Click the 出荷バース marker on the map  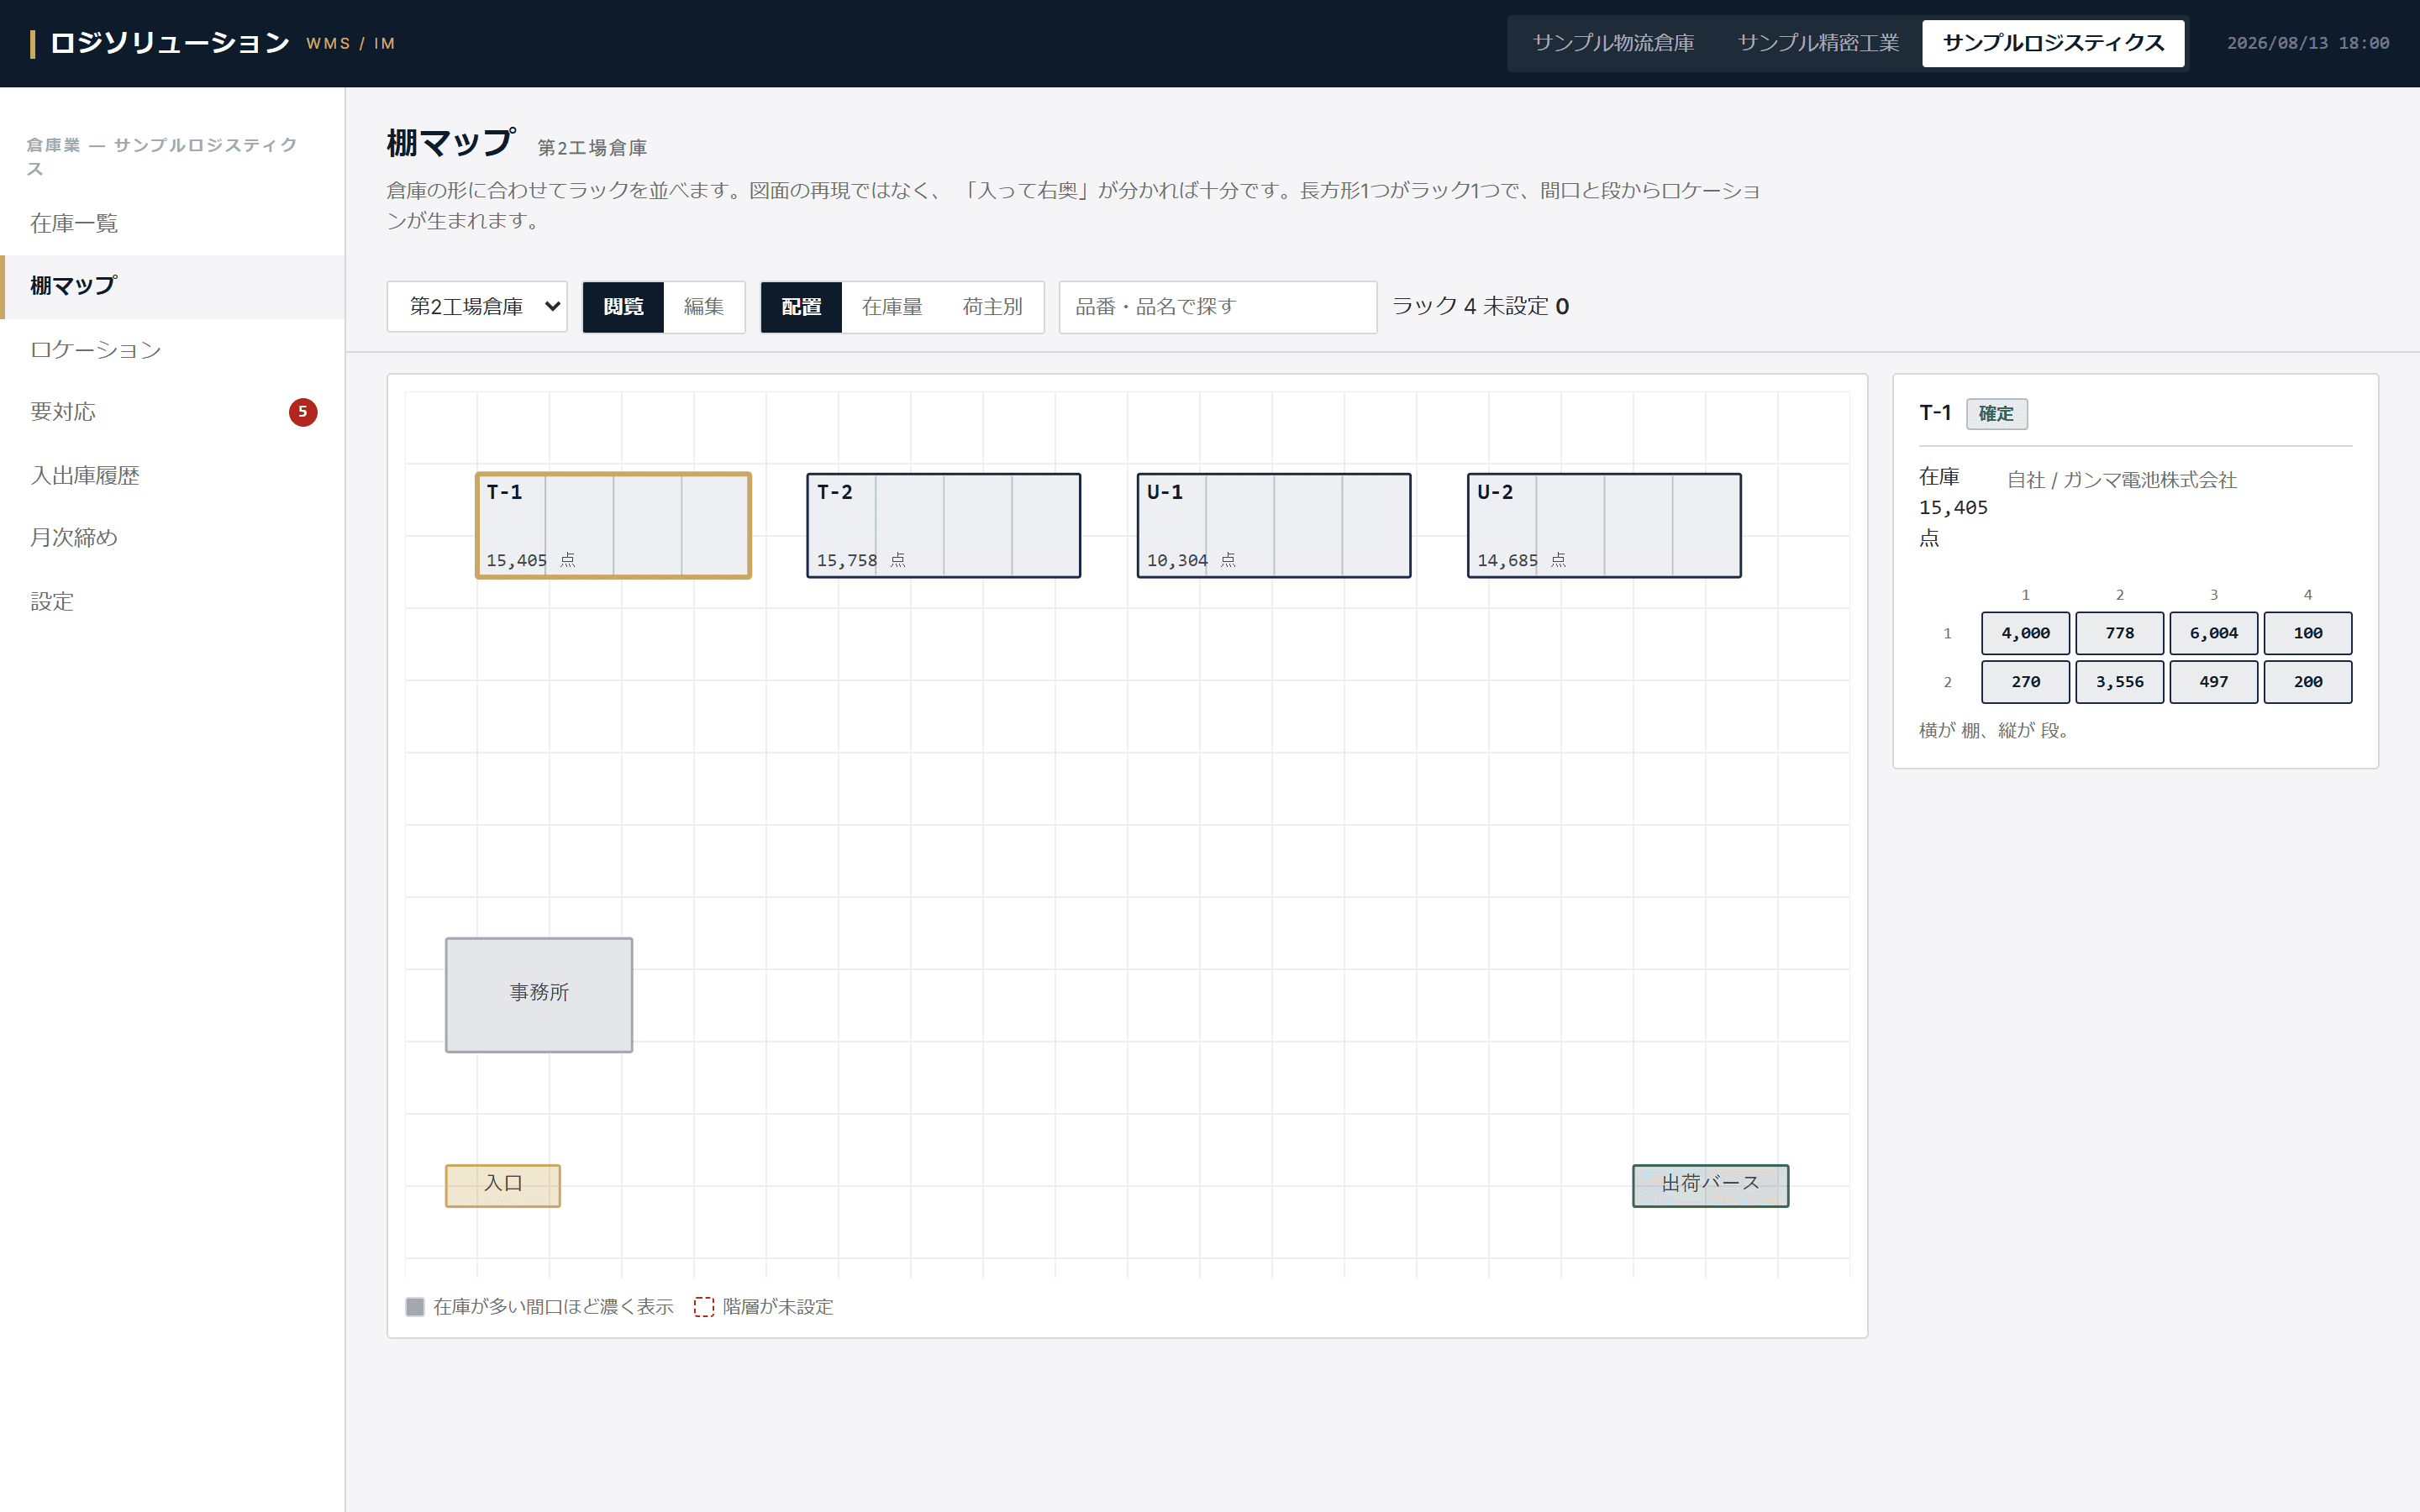[1710, 1185]
